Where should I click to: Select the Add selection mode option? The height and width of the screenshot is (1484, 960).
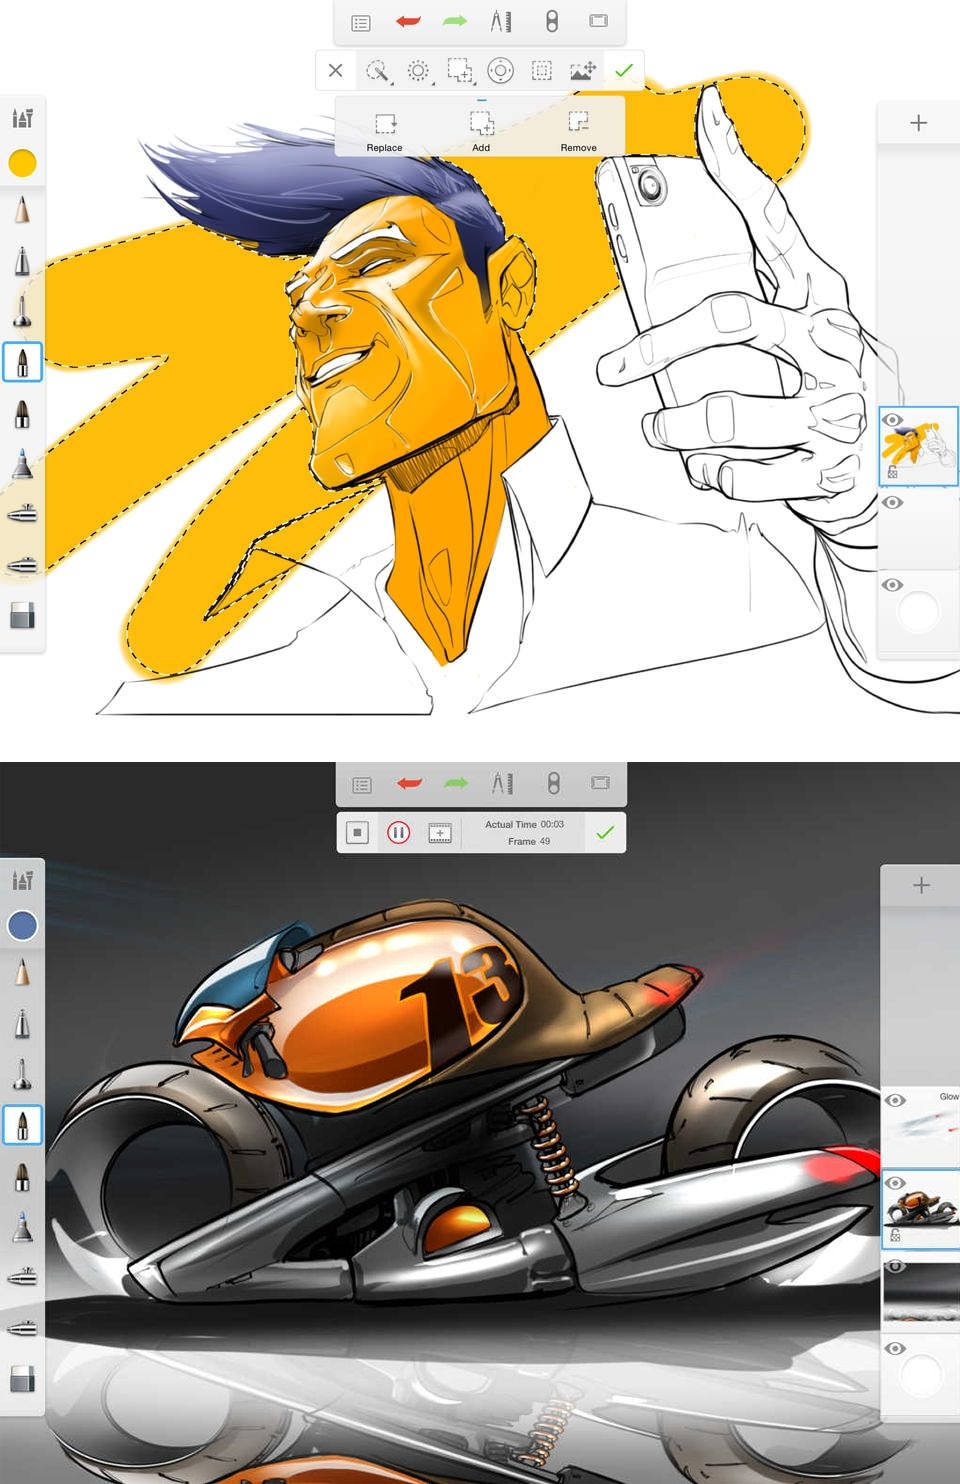click(481, 131)
